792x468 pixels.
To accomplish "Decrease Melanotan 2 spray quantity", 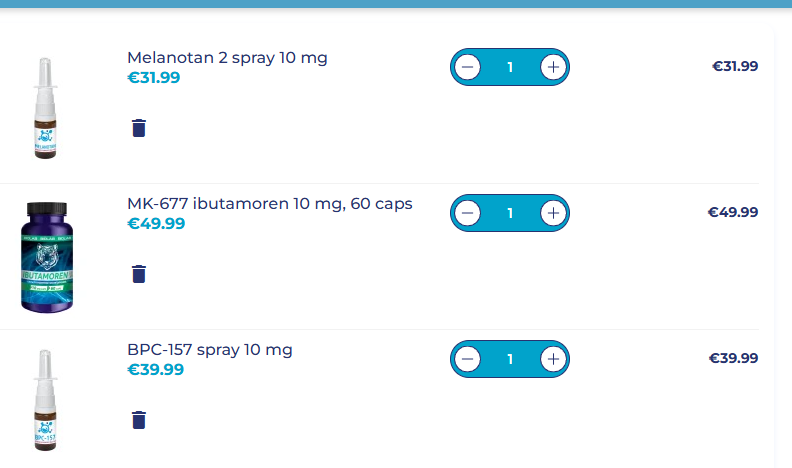I will tap(467, 67).
